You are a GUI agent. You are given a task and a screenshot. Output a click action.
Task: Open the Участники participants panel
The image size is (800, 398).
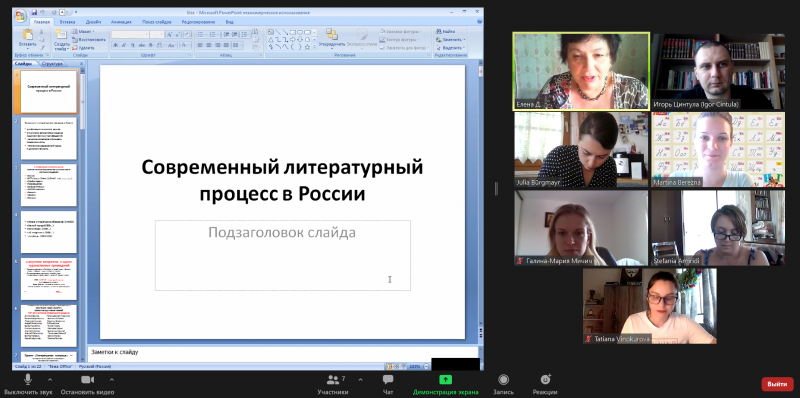point(333,384)
